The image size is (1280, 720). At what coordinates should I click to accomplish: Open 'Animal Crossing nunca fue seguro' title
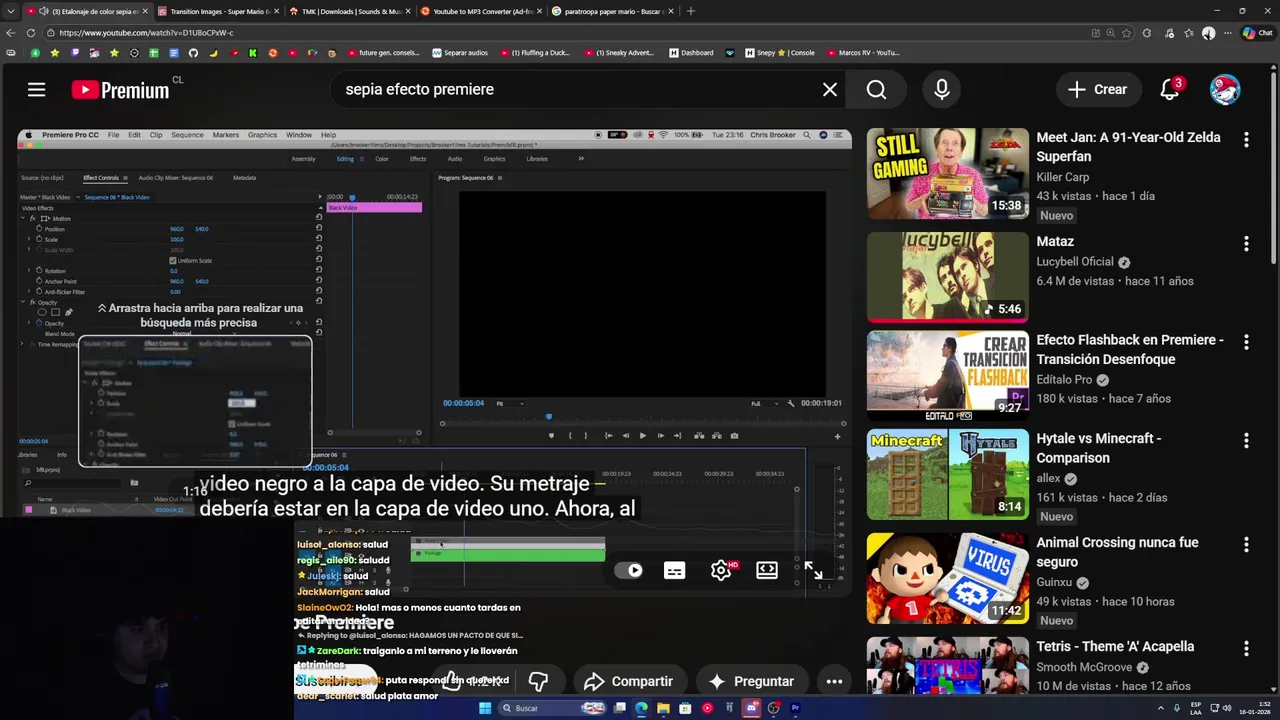click(x=1117, y=552)
